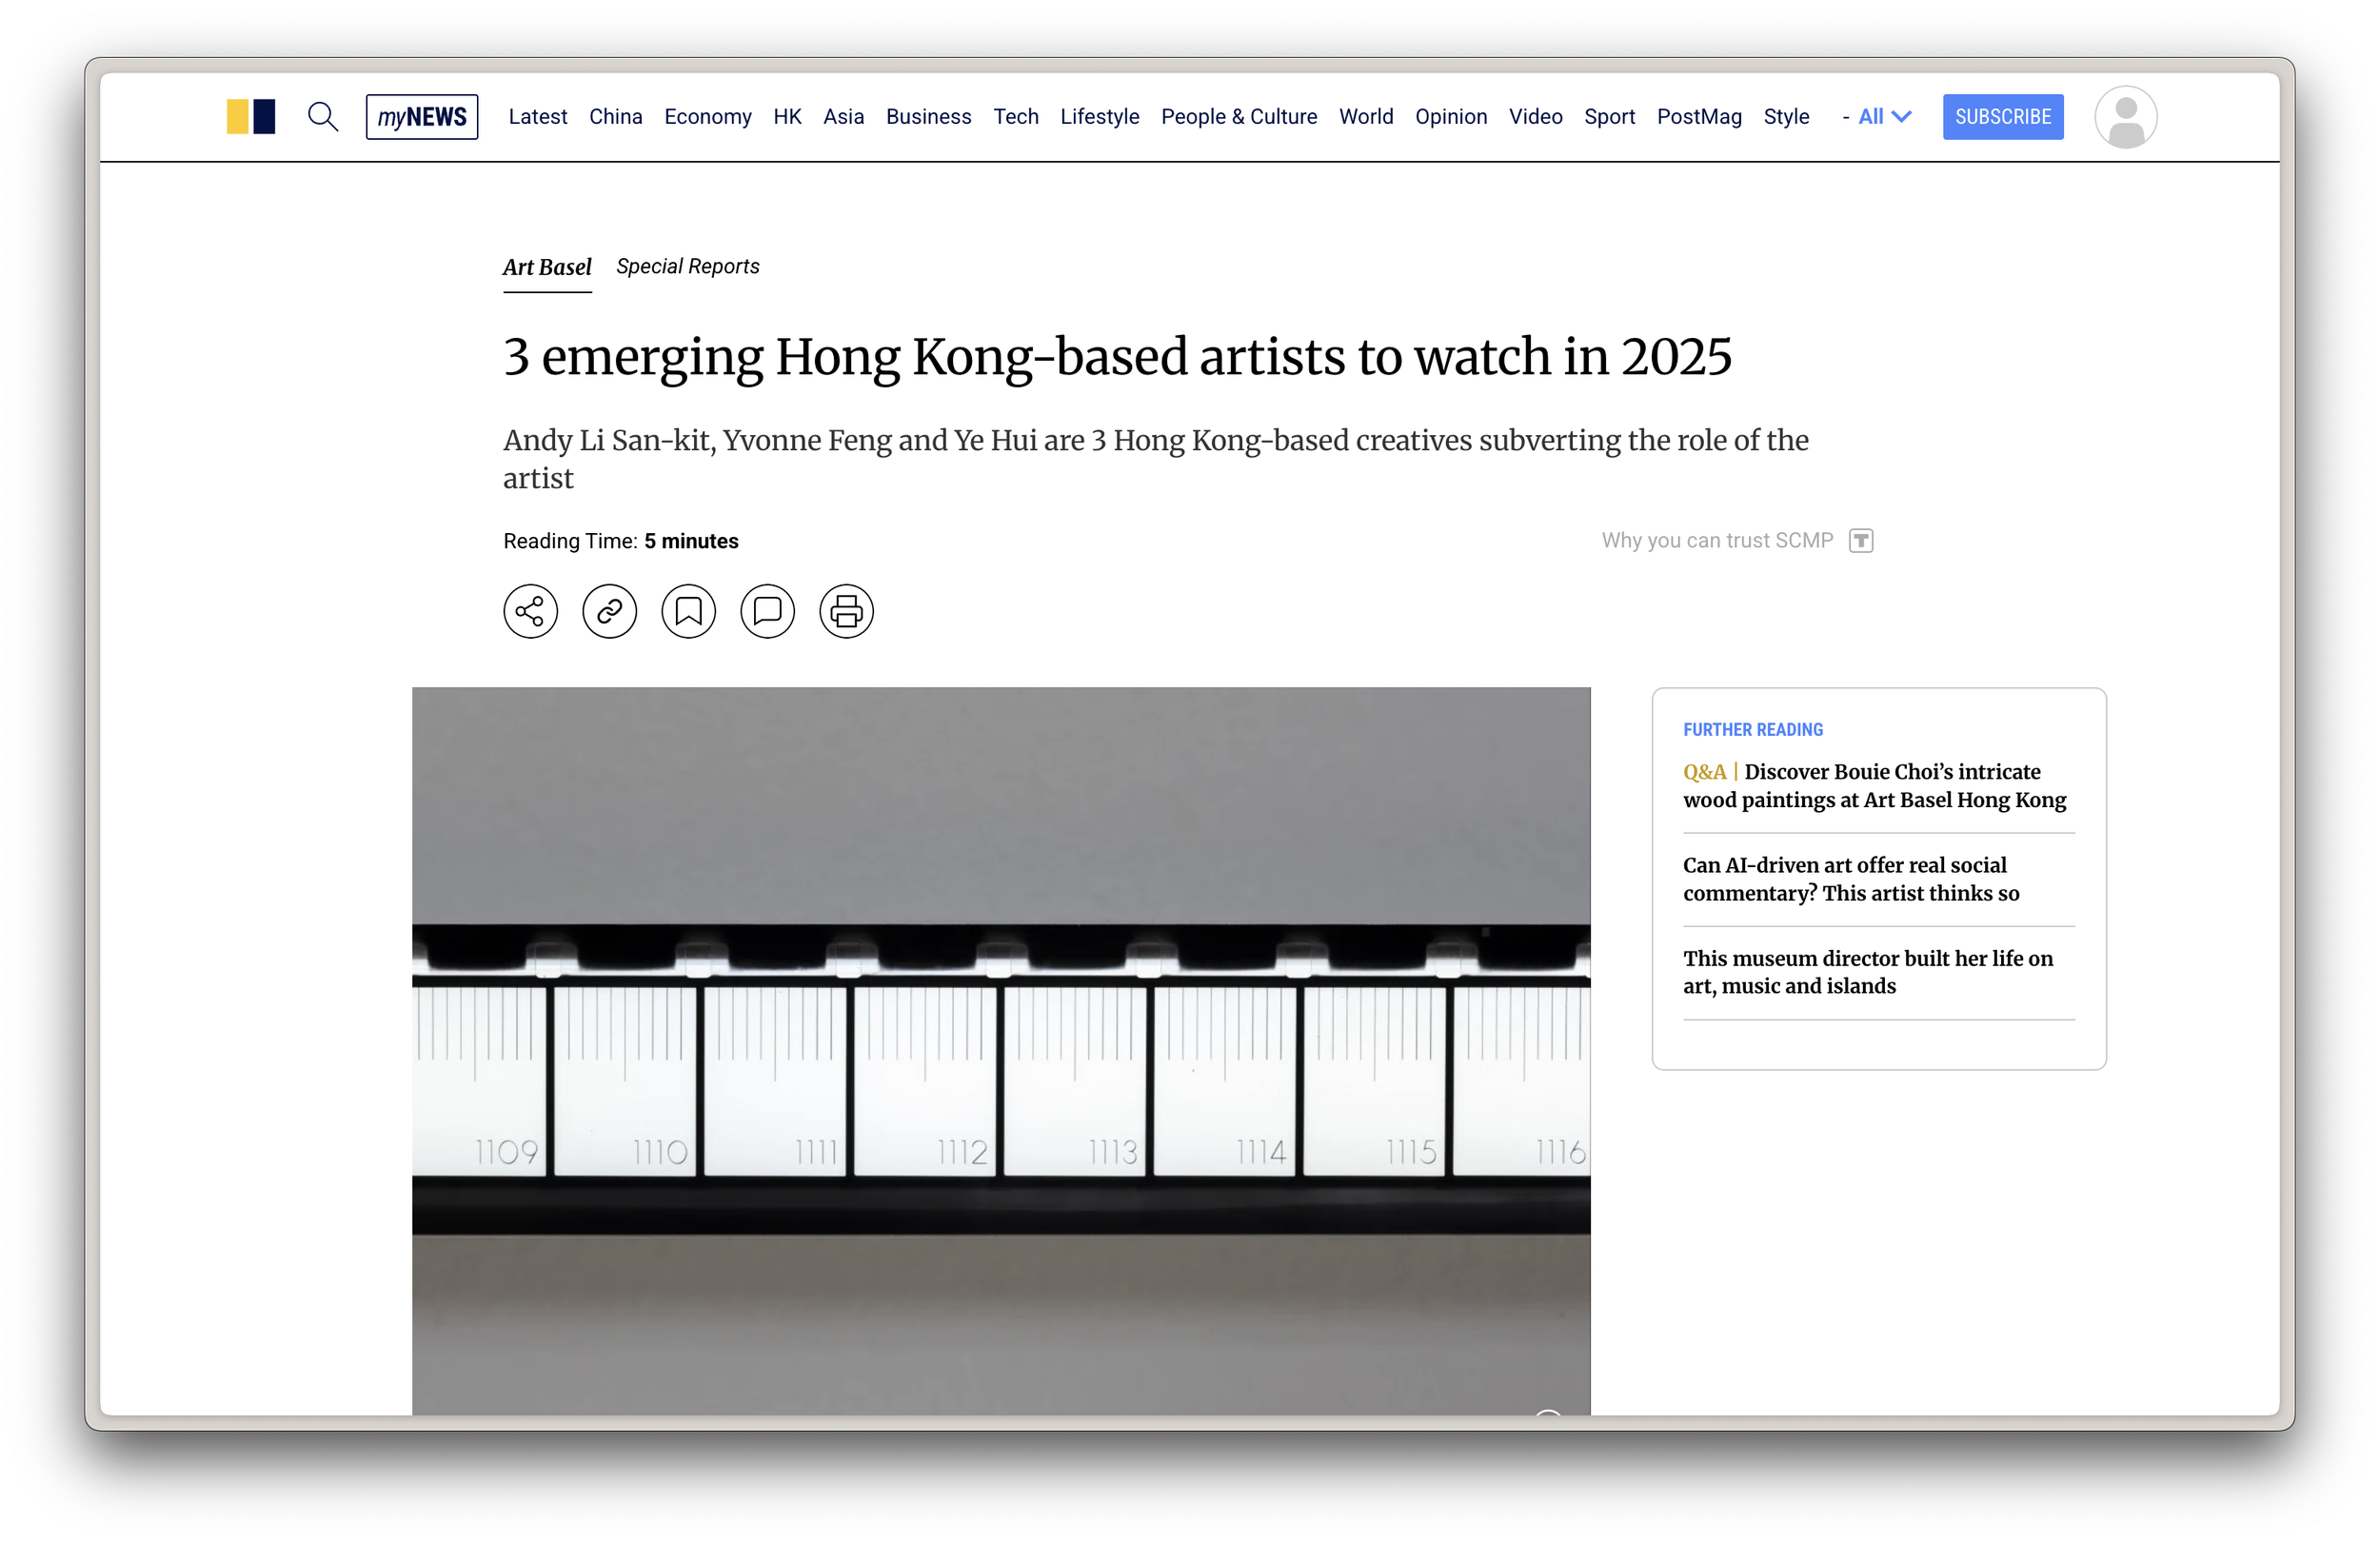This screenshot has width=2380, height=1543.
Task: Print the article via printer icon
Action: [846, 611]
